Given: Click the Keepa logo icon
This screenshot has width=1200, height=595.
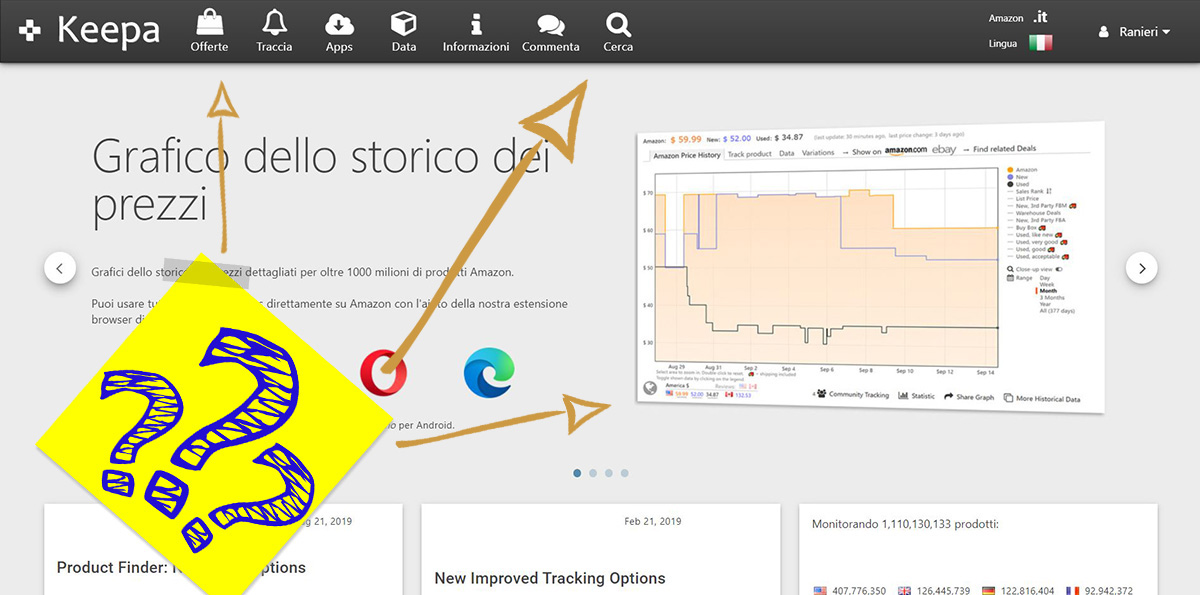Looking at the screenshot, I should pyautogui.click(x=29, y=30).
